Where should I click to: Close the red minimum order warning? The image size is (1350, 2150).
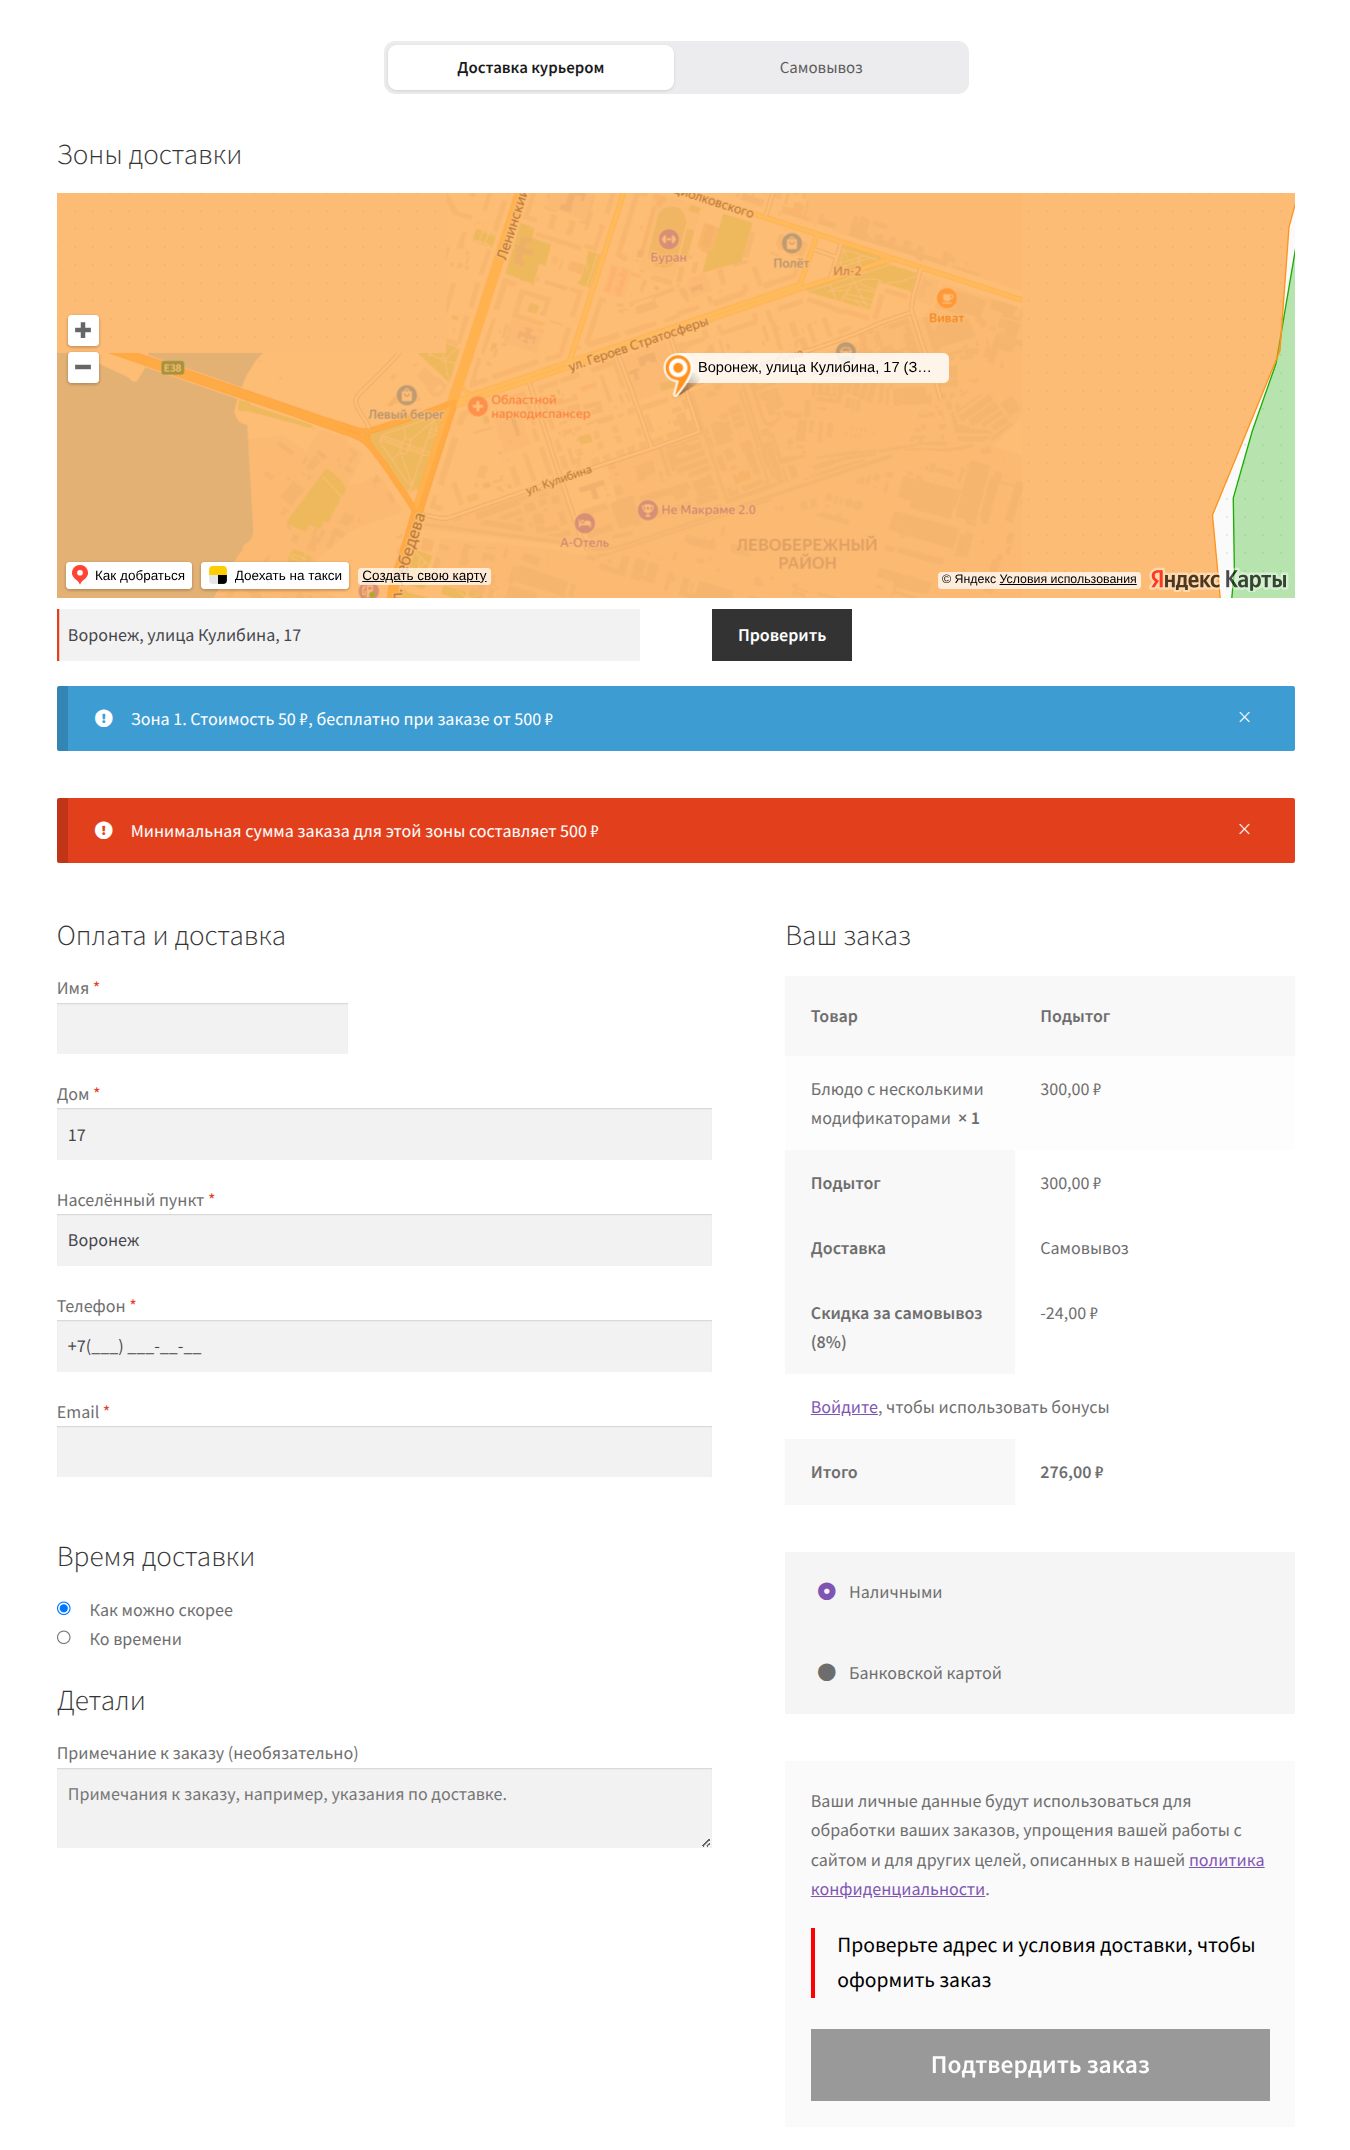[x=1244, y=830]
